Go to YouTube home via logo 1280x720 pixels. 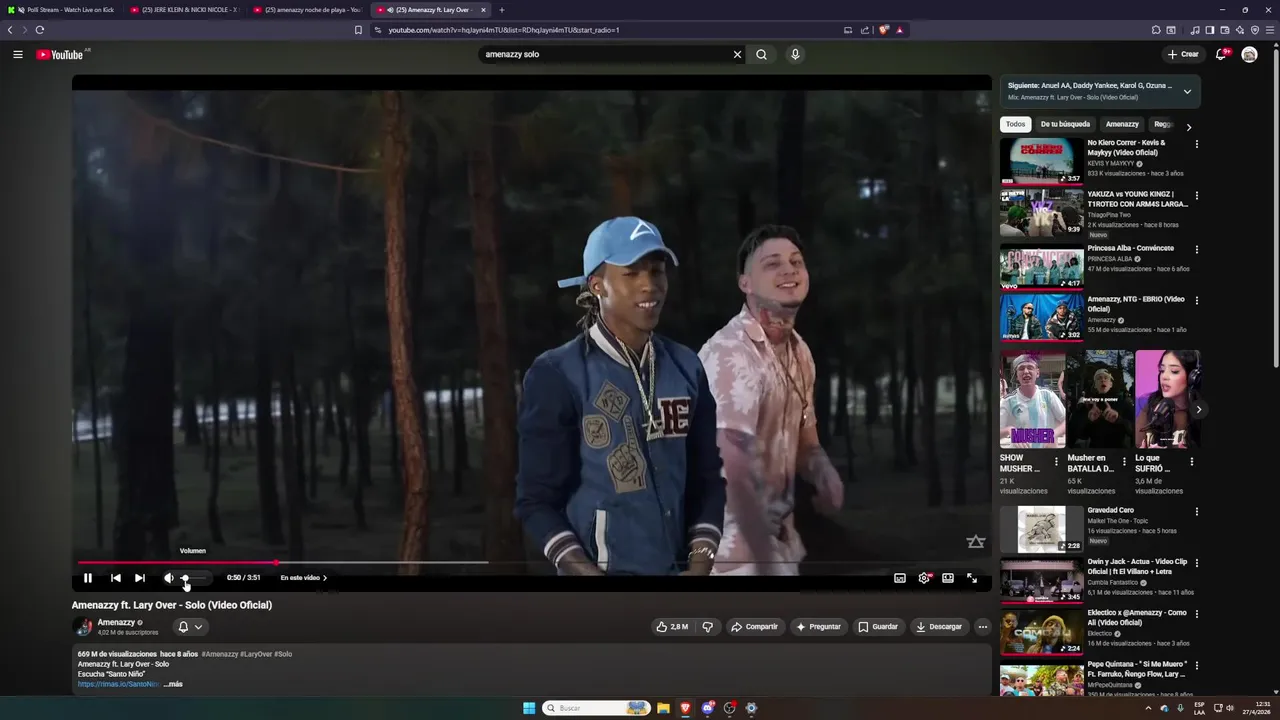60,55
